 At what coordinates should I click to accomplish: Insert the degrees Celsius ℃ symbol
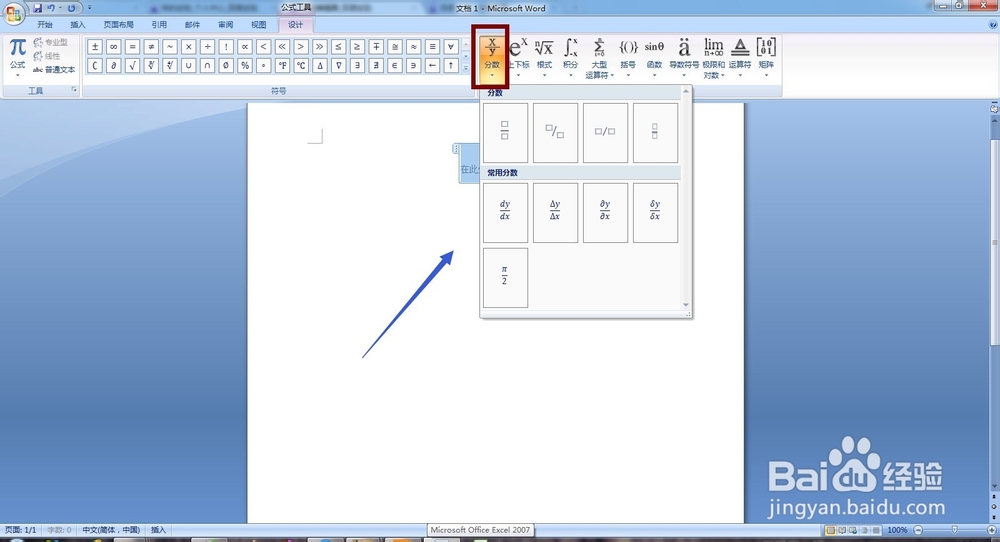[x=301, y=65]
